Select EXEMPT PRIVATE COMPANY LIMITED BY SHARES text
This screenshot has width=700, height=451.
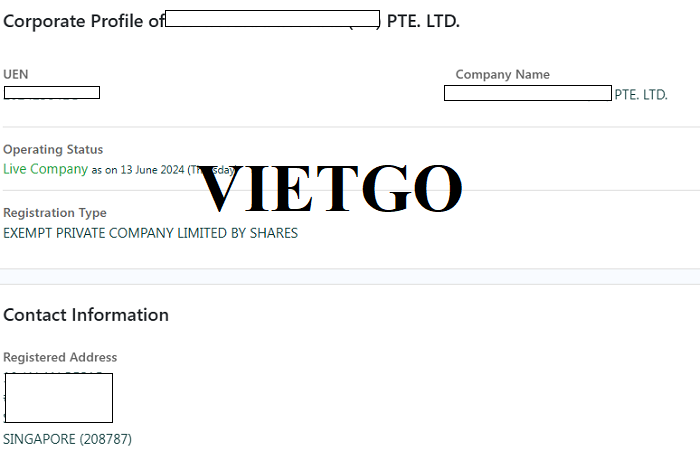tap(150, 233)
